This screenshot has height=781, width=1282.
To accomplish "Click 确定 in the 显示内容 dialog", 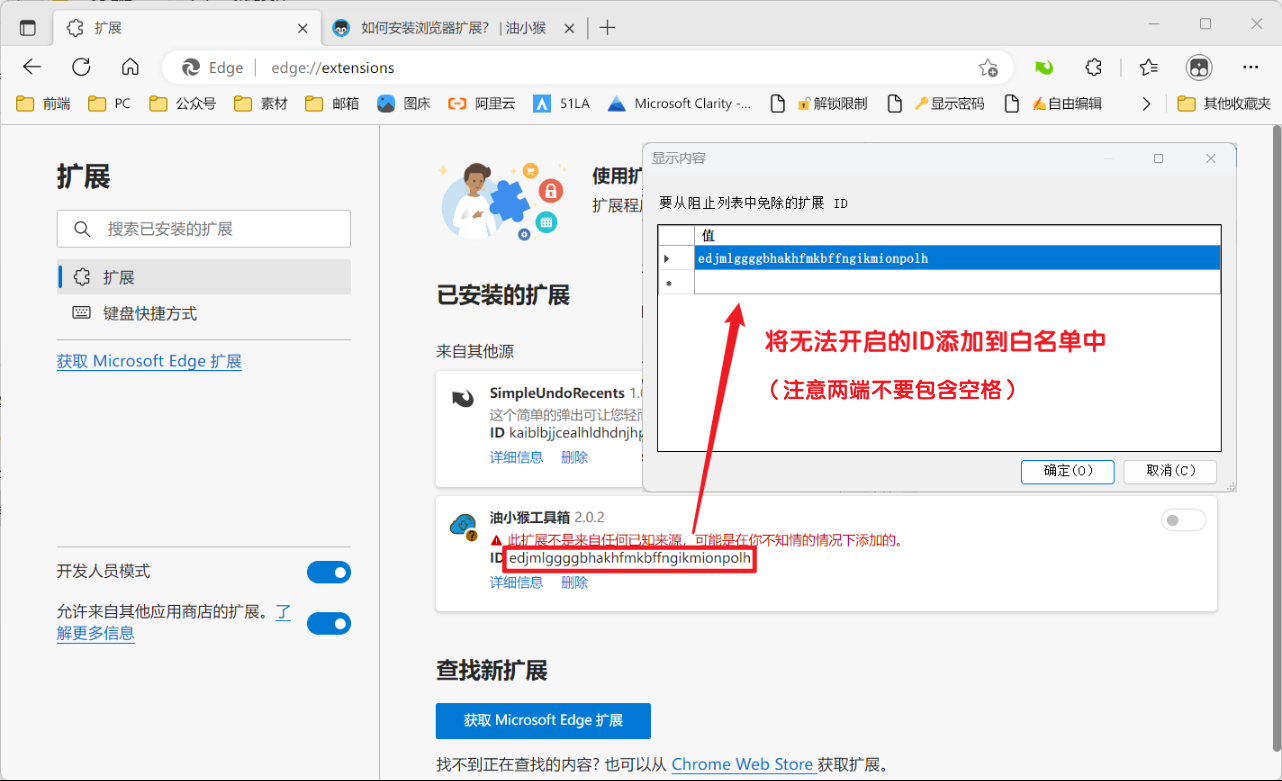I will tap(1067, 471).
